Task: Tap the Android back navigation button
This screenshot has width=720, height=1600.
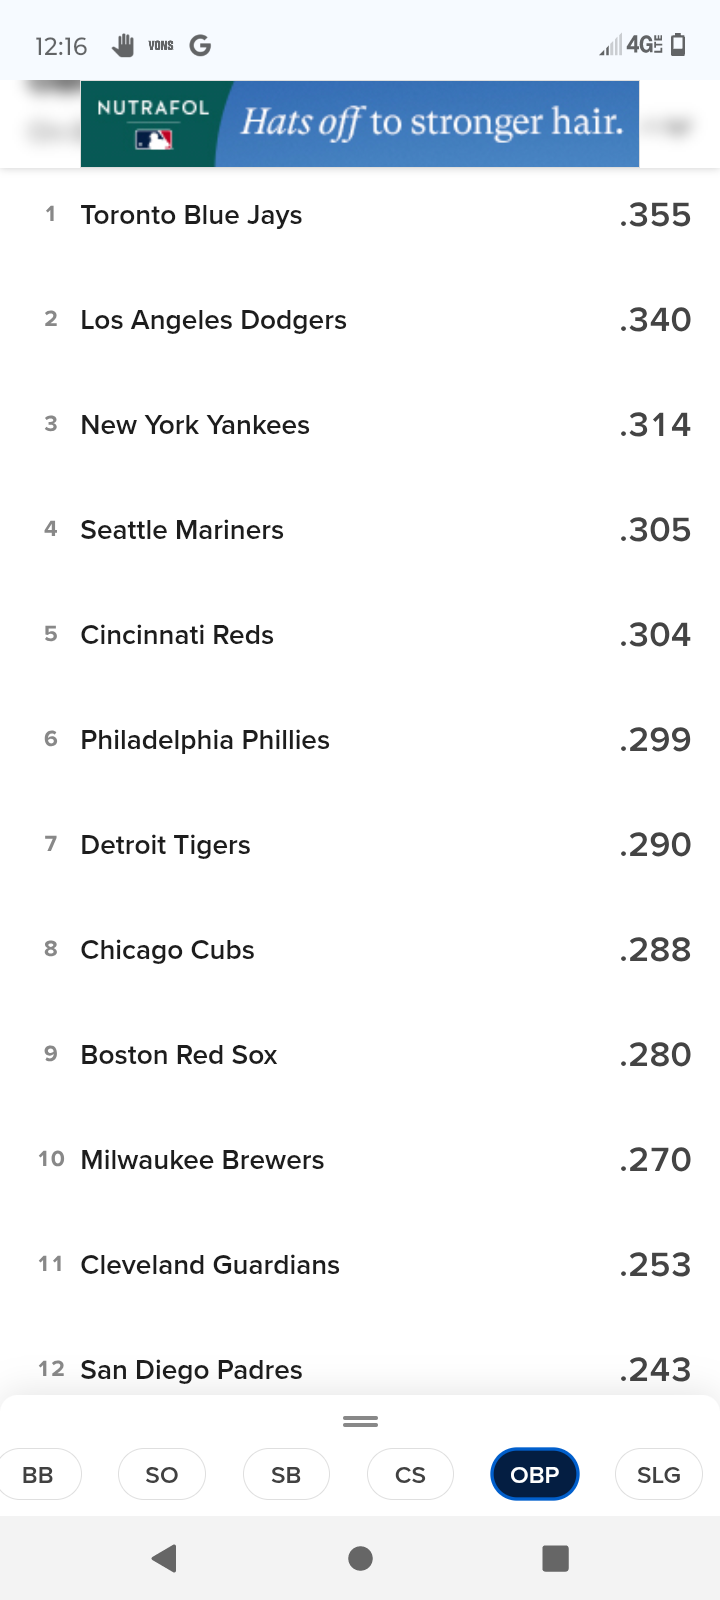Action: click(165, 1558)
